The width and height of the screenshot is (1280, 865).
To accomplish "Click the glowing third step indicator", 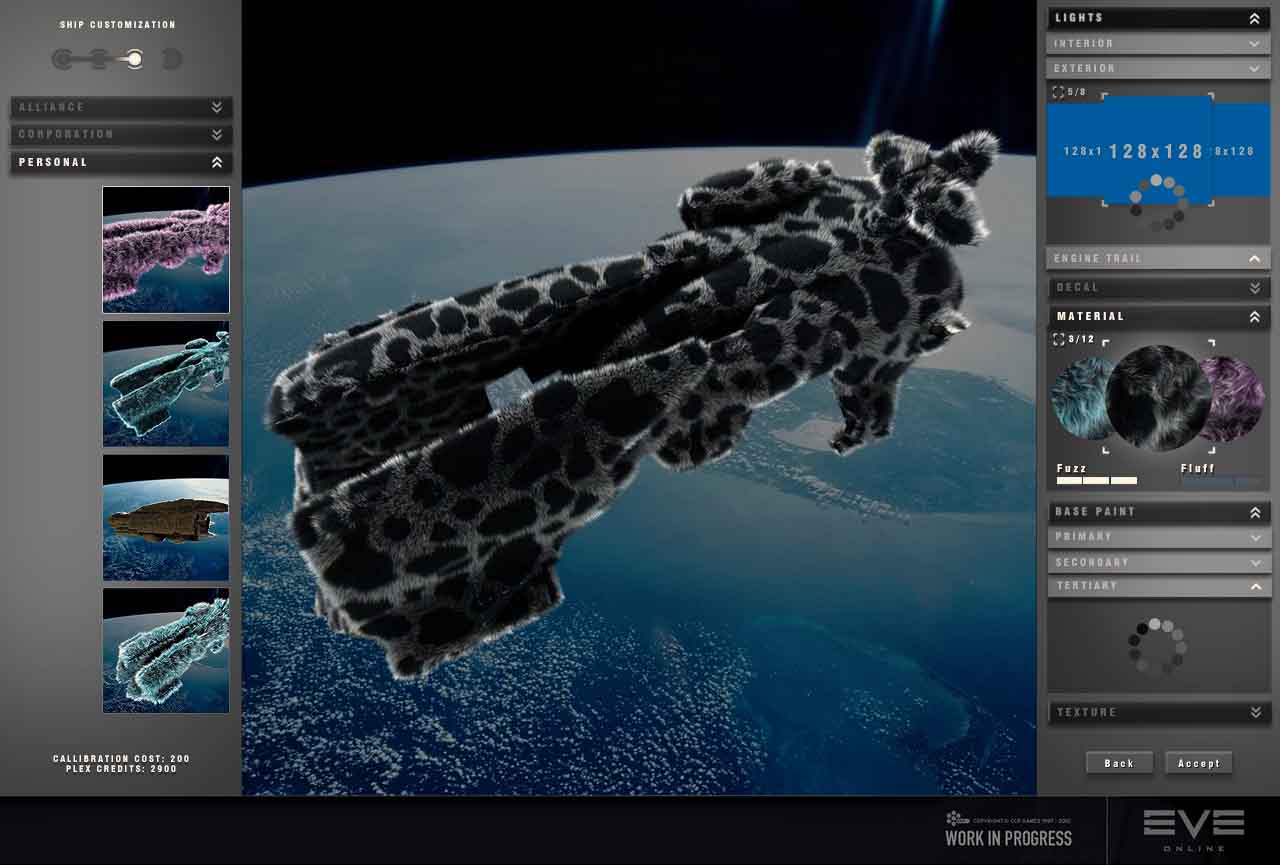I will point(134,60).
